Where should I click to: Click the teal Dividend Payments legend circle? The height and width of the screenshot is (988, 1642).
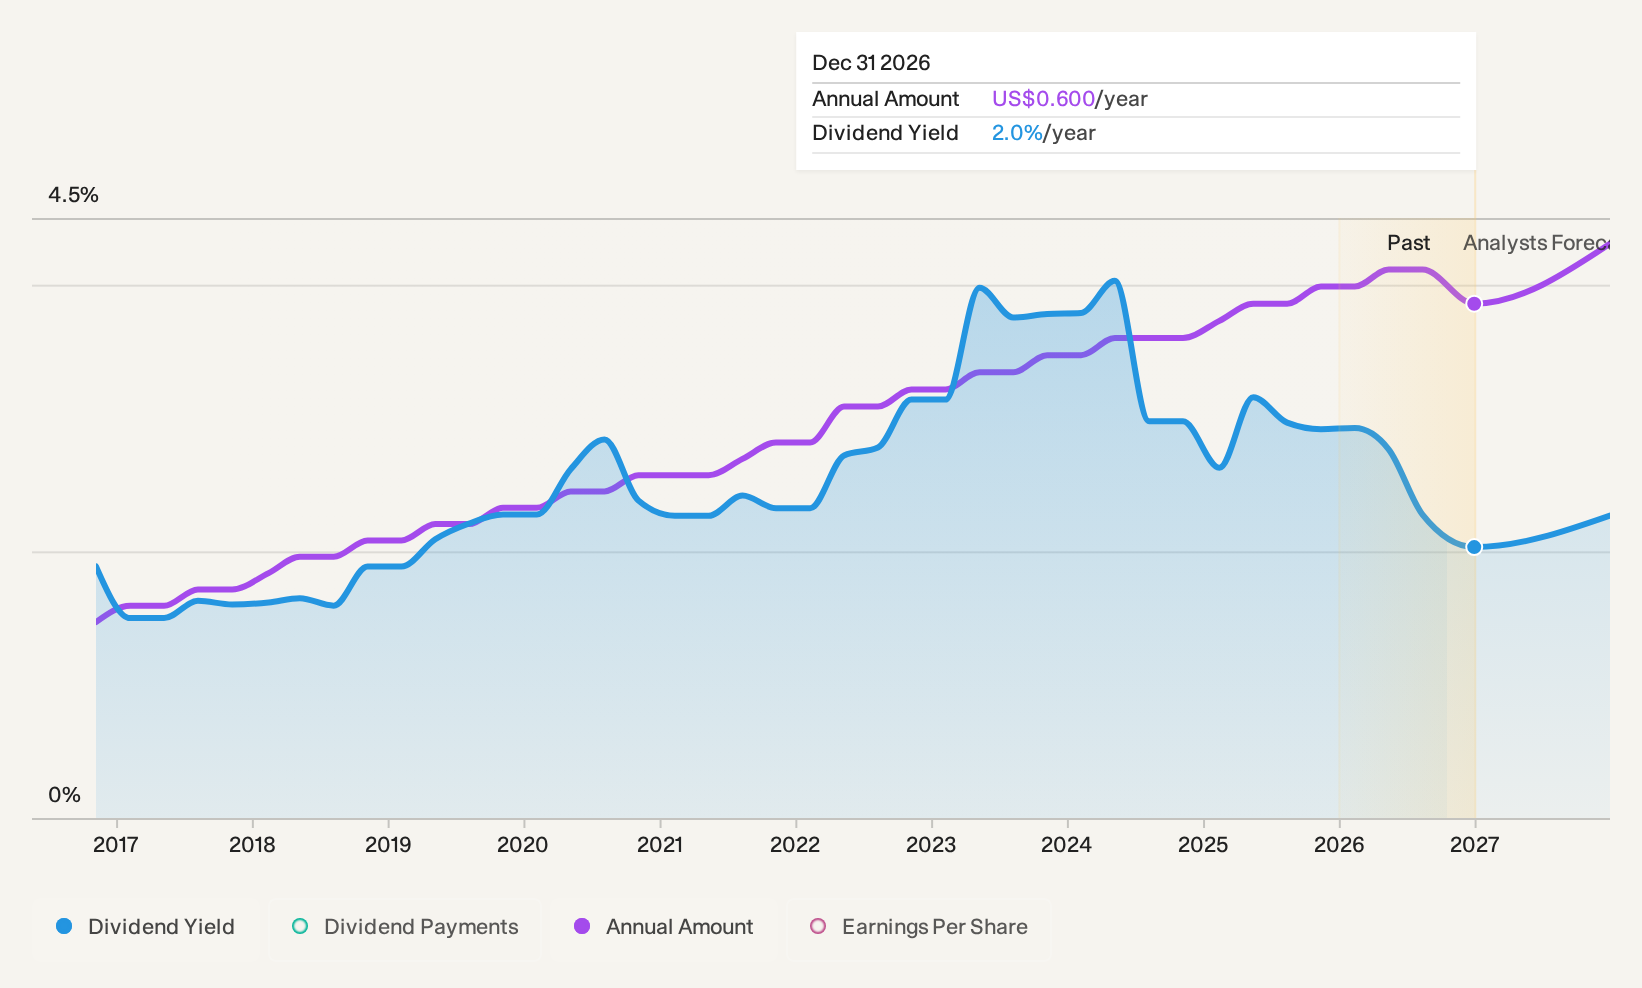pos(300,926)
